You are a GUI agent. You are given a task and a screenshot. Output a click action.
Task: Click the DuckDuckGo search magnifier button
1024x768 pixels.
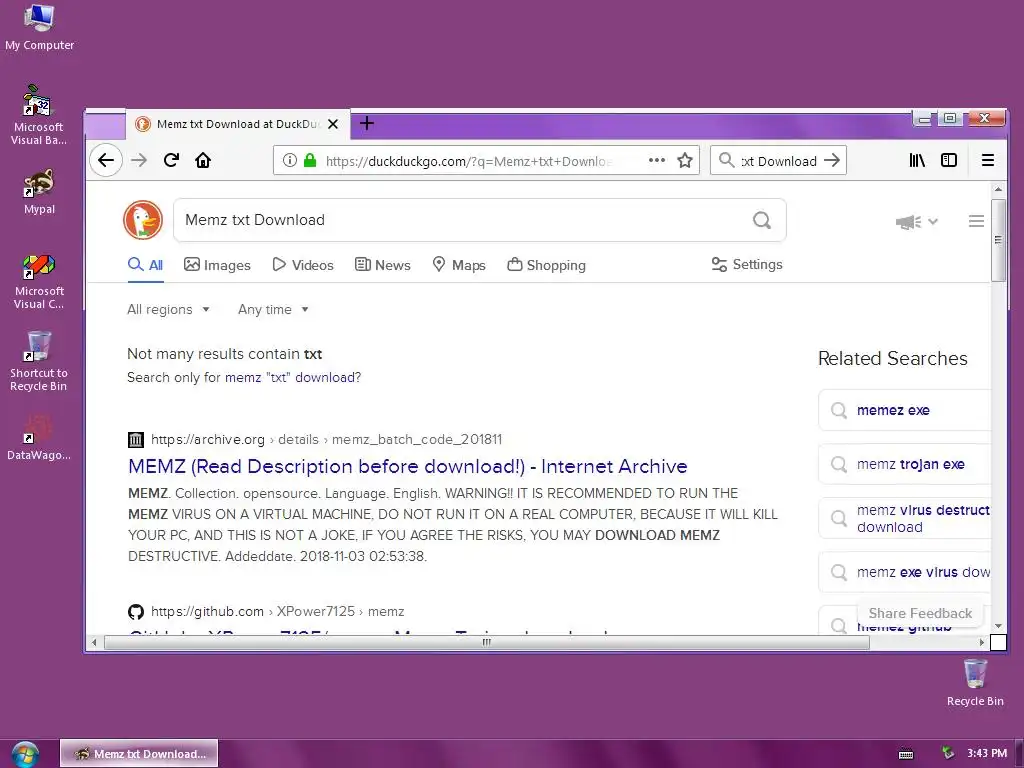tap(761, 220)
